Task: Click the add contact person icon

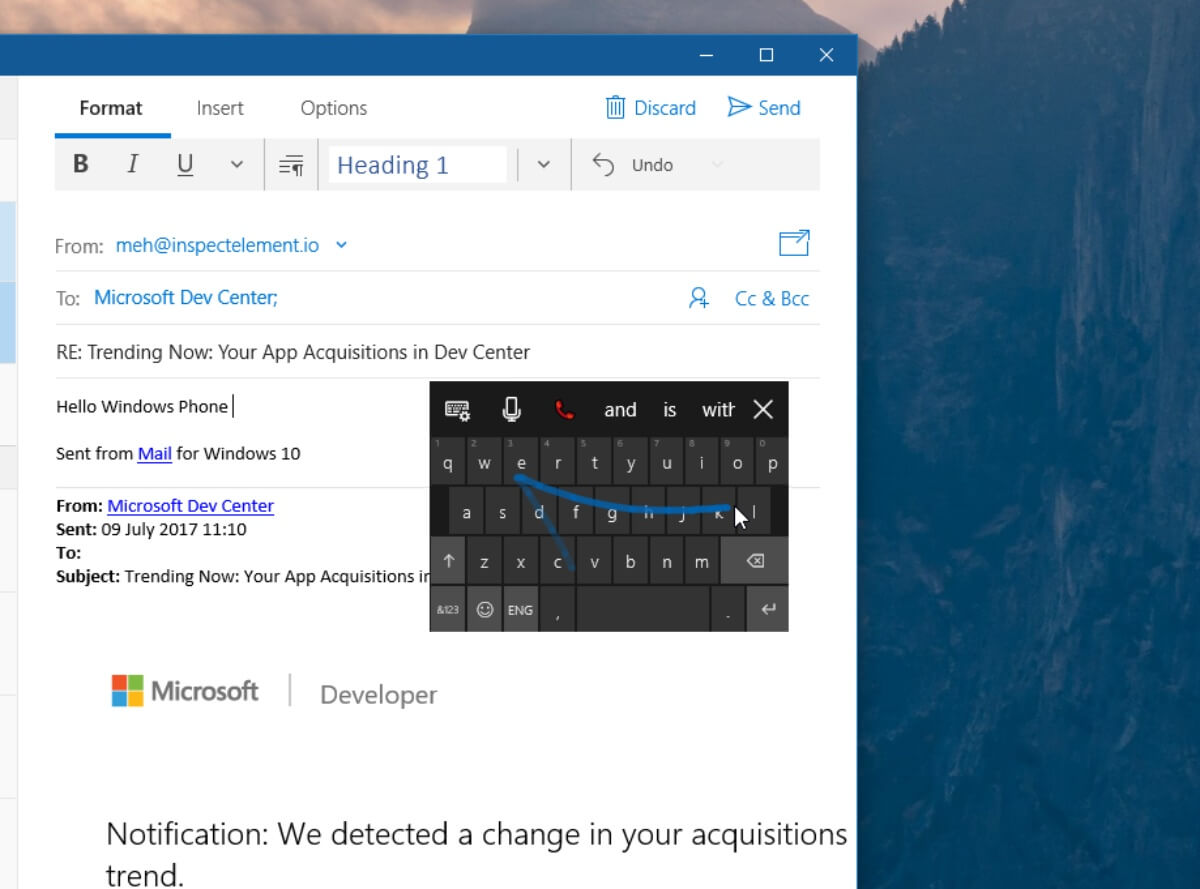Action: 698,298
